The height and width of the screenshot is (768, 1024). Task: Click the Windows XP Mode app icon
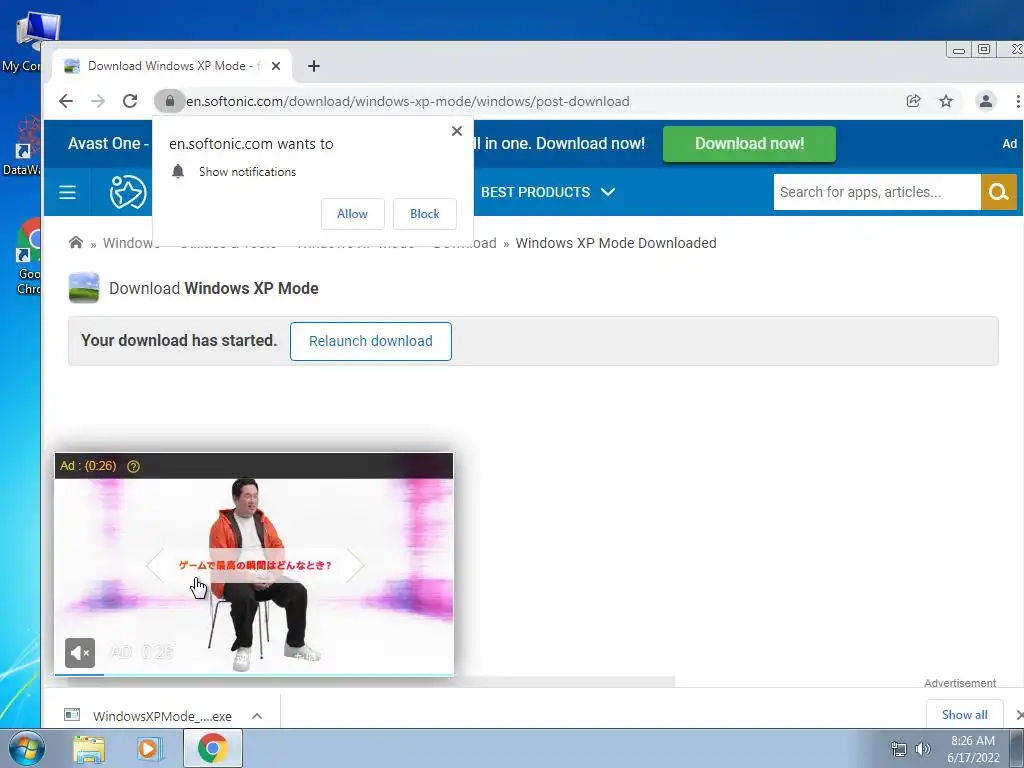[84, 288]
